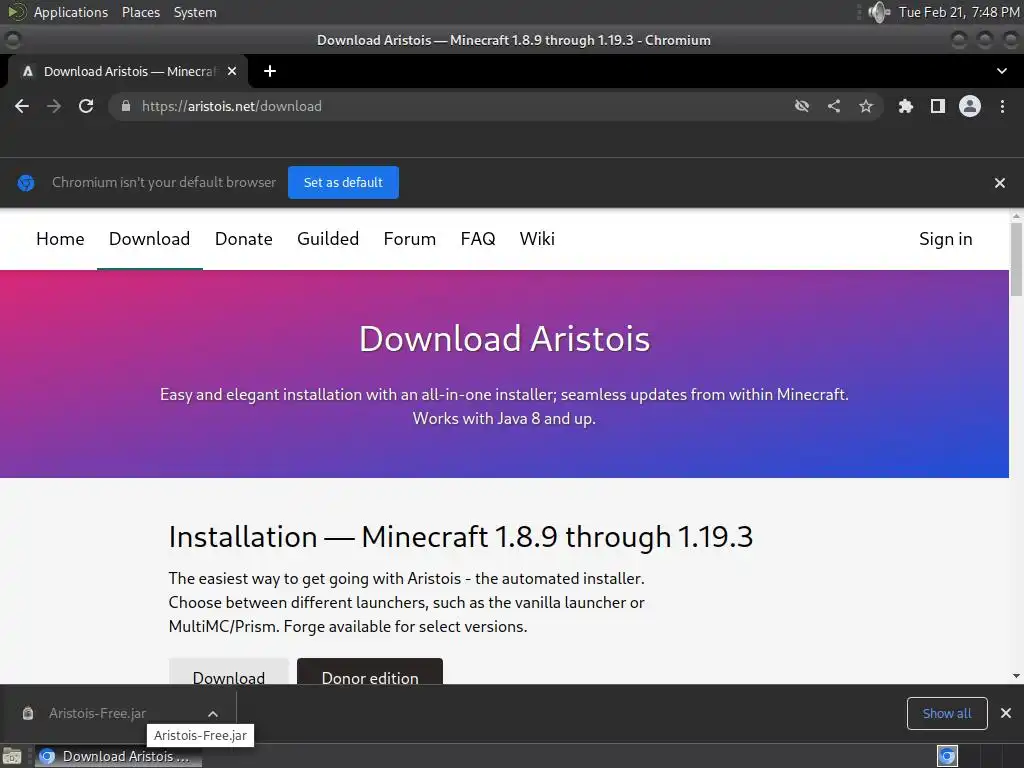Open the Places system menu

(x=141, y=12)
